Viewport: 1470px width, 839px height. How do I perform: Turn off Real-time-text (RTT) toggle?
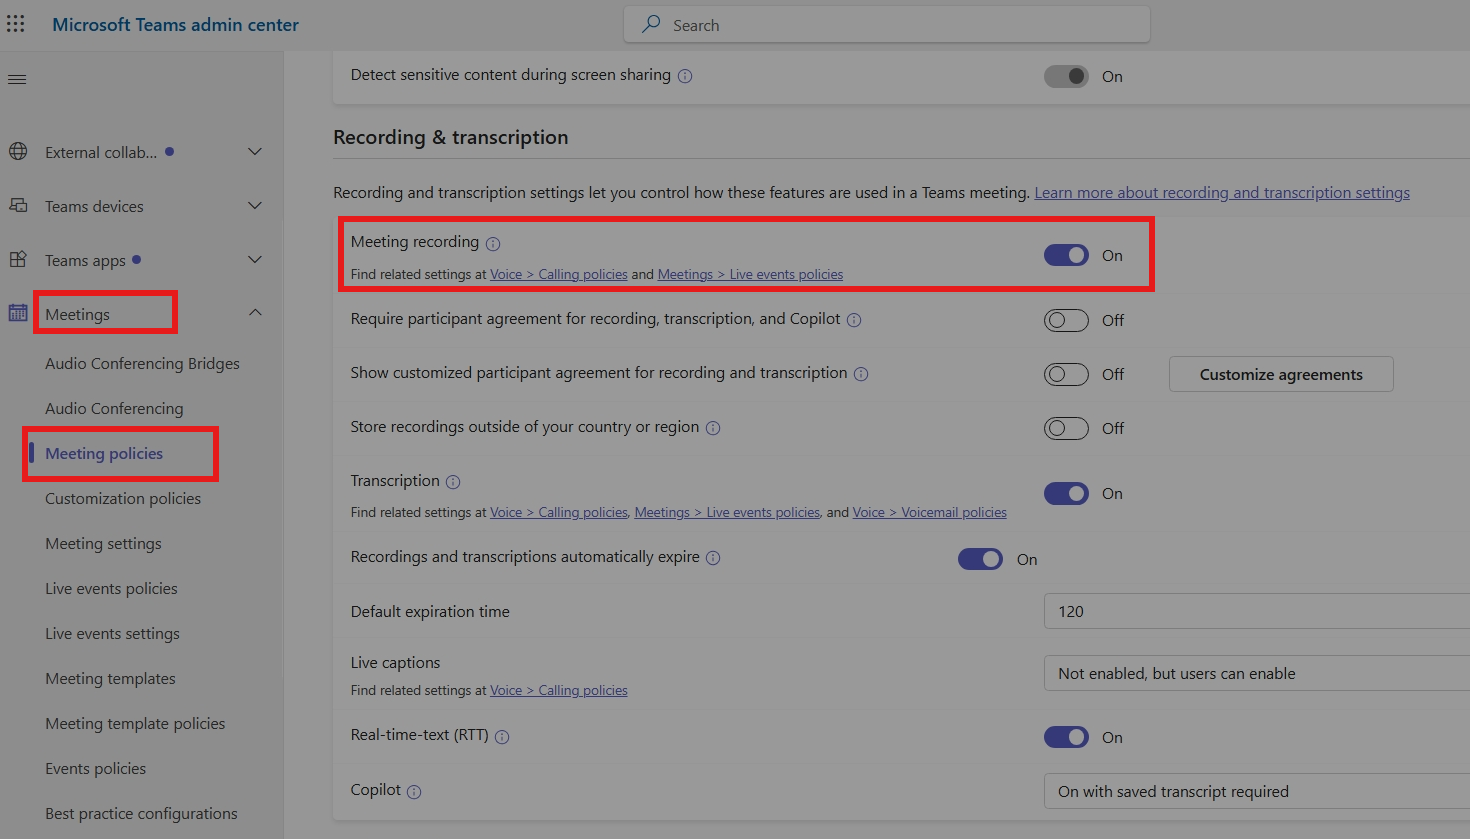1066,737
